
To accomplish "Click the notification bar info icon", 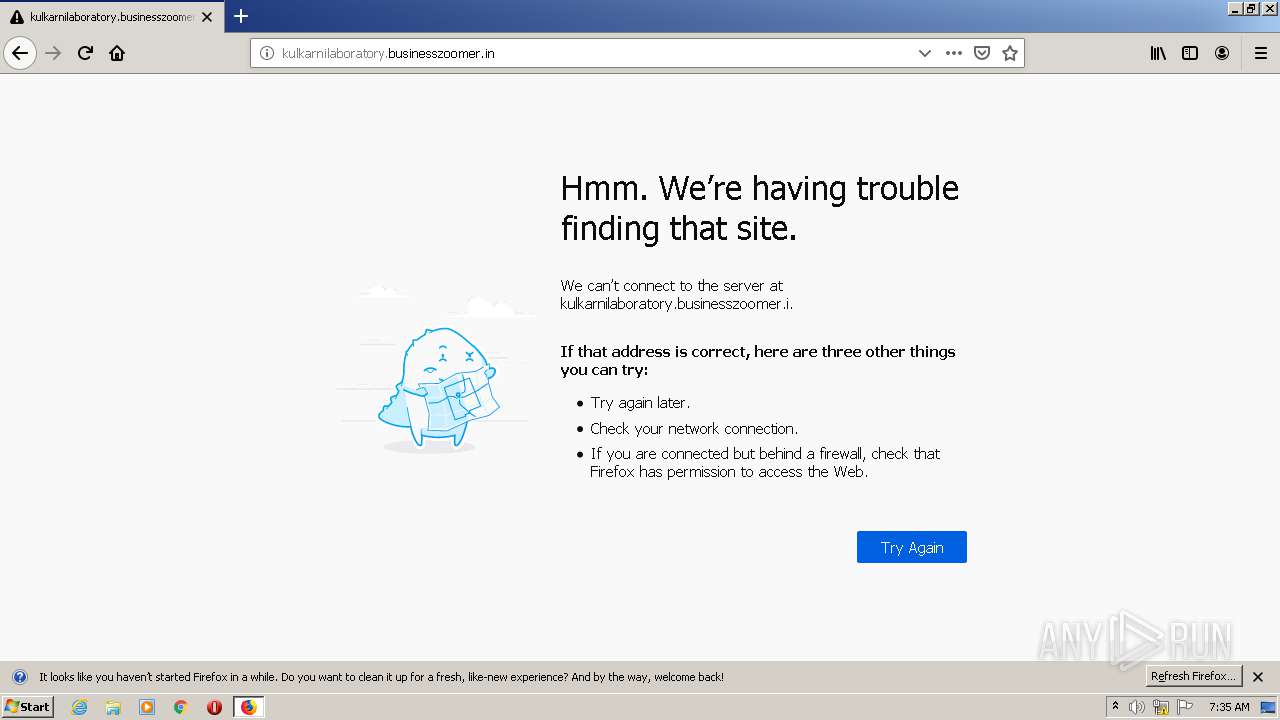I will pyautogui.click(x=19, y=677).
